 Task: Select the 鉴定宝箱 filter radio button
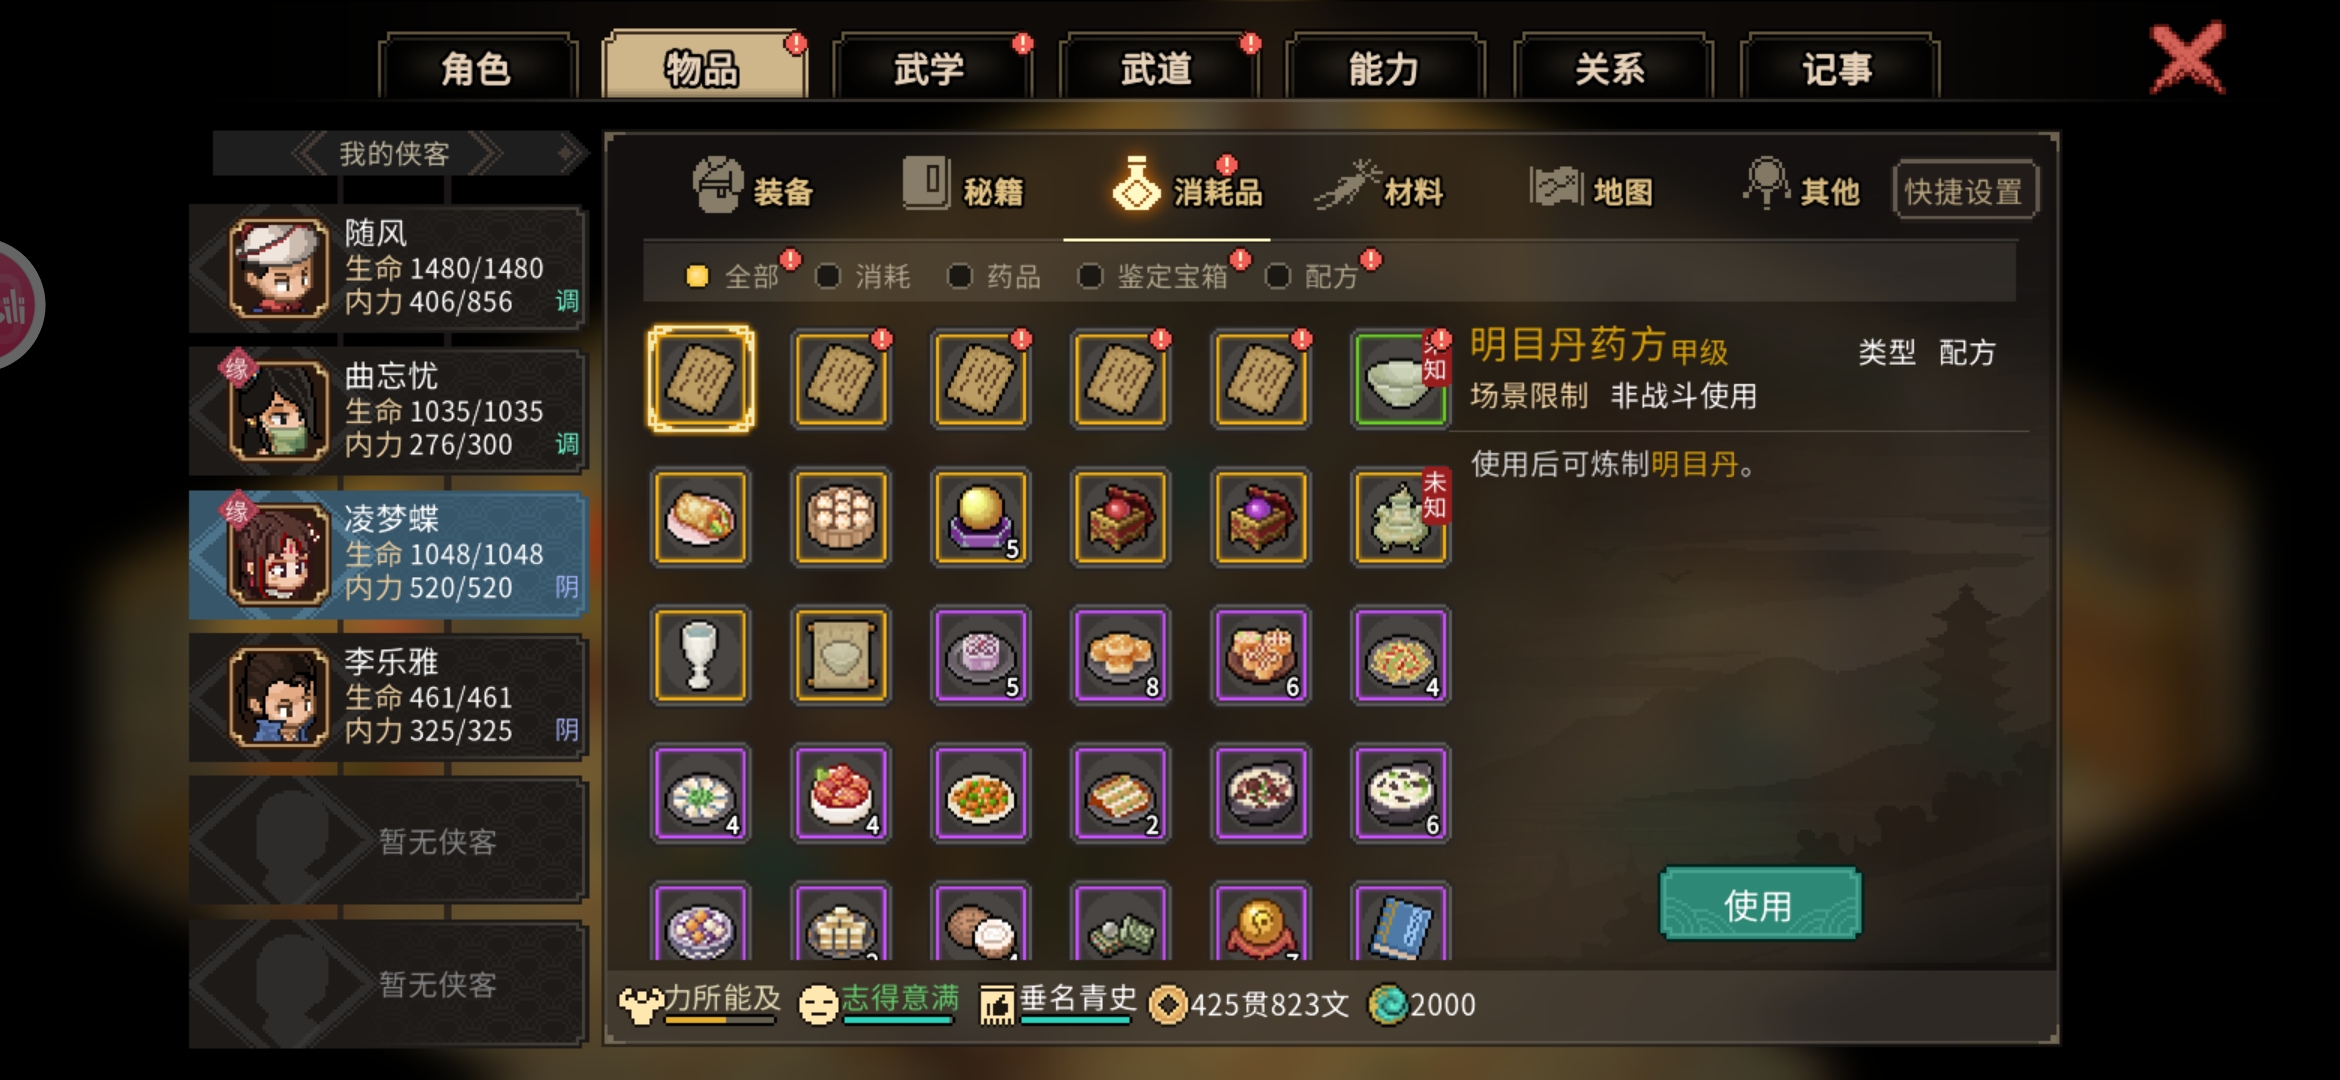[x=1090, y=276]
